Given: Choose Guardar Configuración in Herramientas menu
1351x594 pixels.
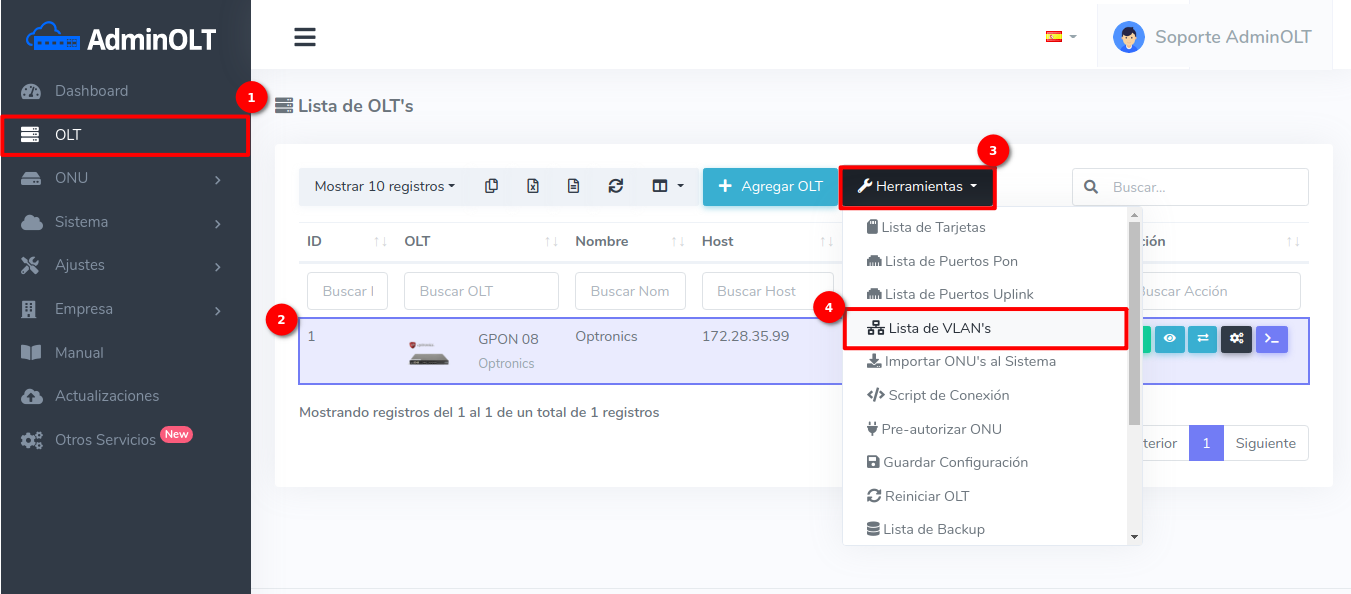Looking at the screenshot, I should (x=955, y=462).
